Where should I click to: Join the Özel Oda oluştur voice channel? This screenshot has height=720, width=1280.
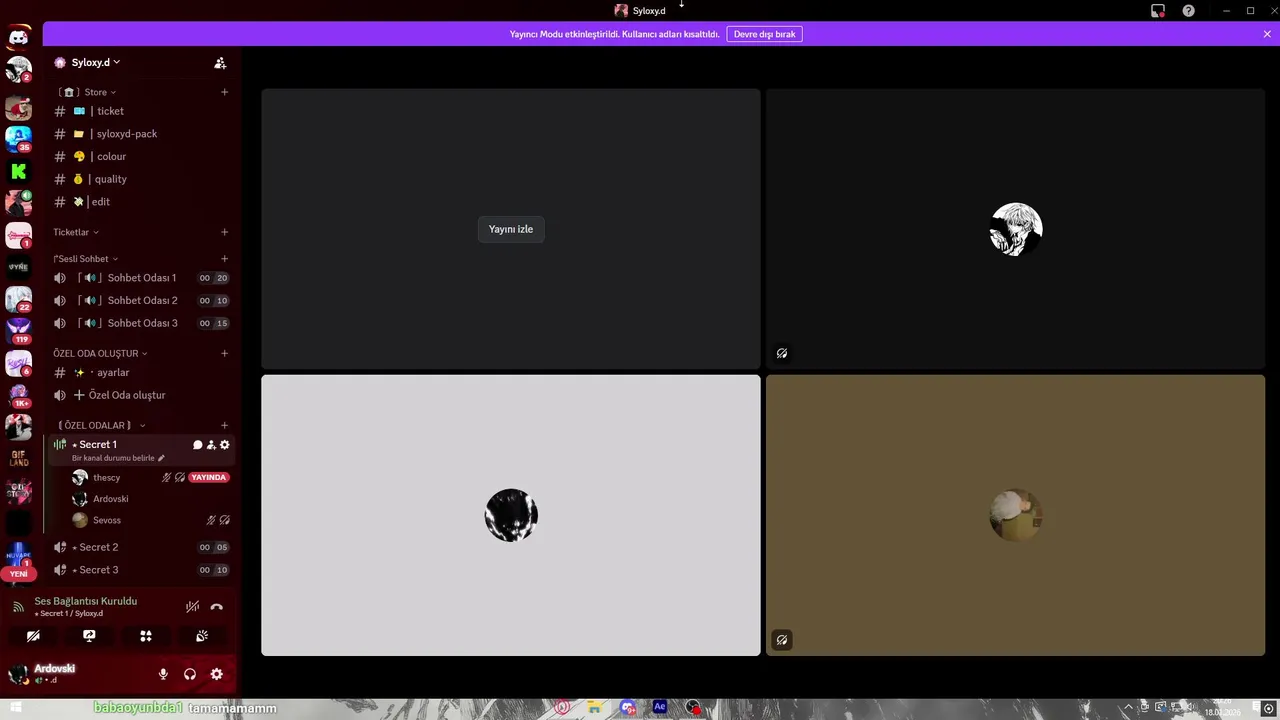point(141,395)
